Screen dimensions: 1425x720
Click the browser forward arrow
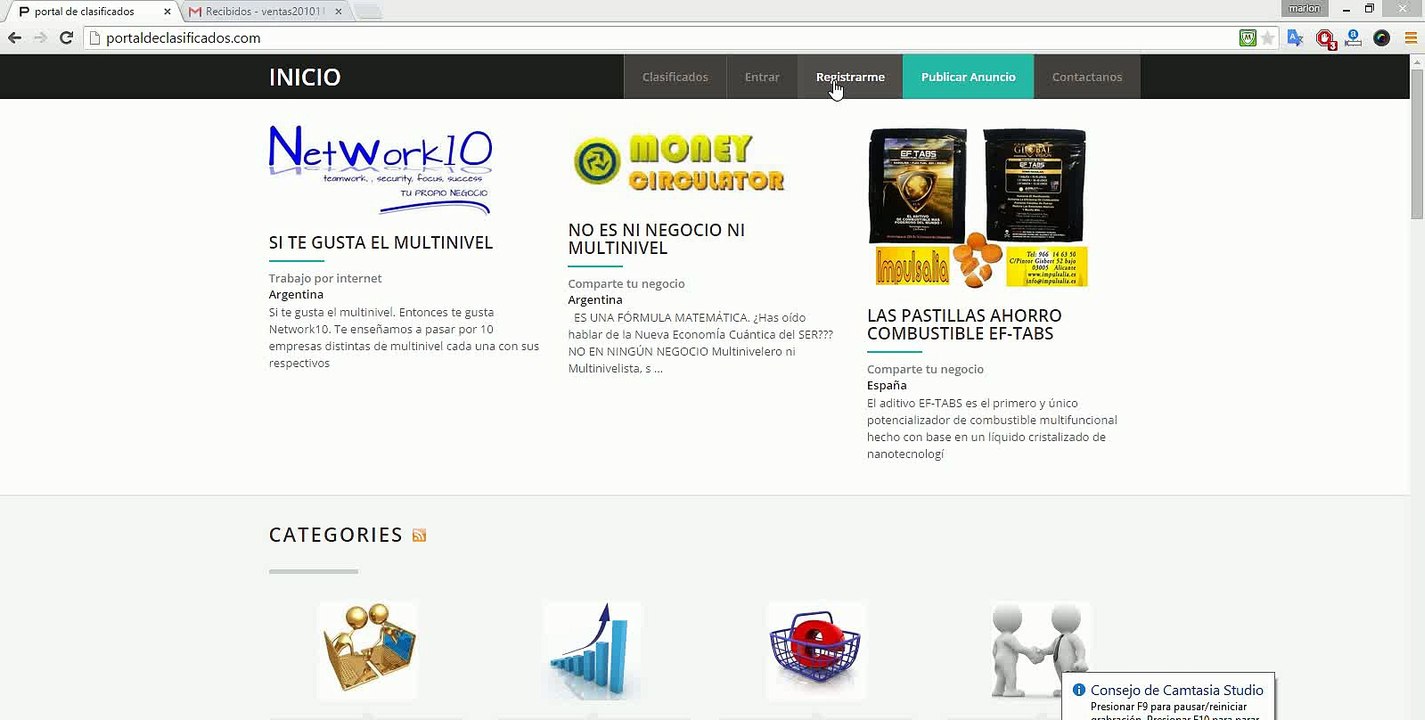point(40,38)
